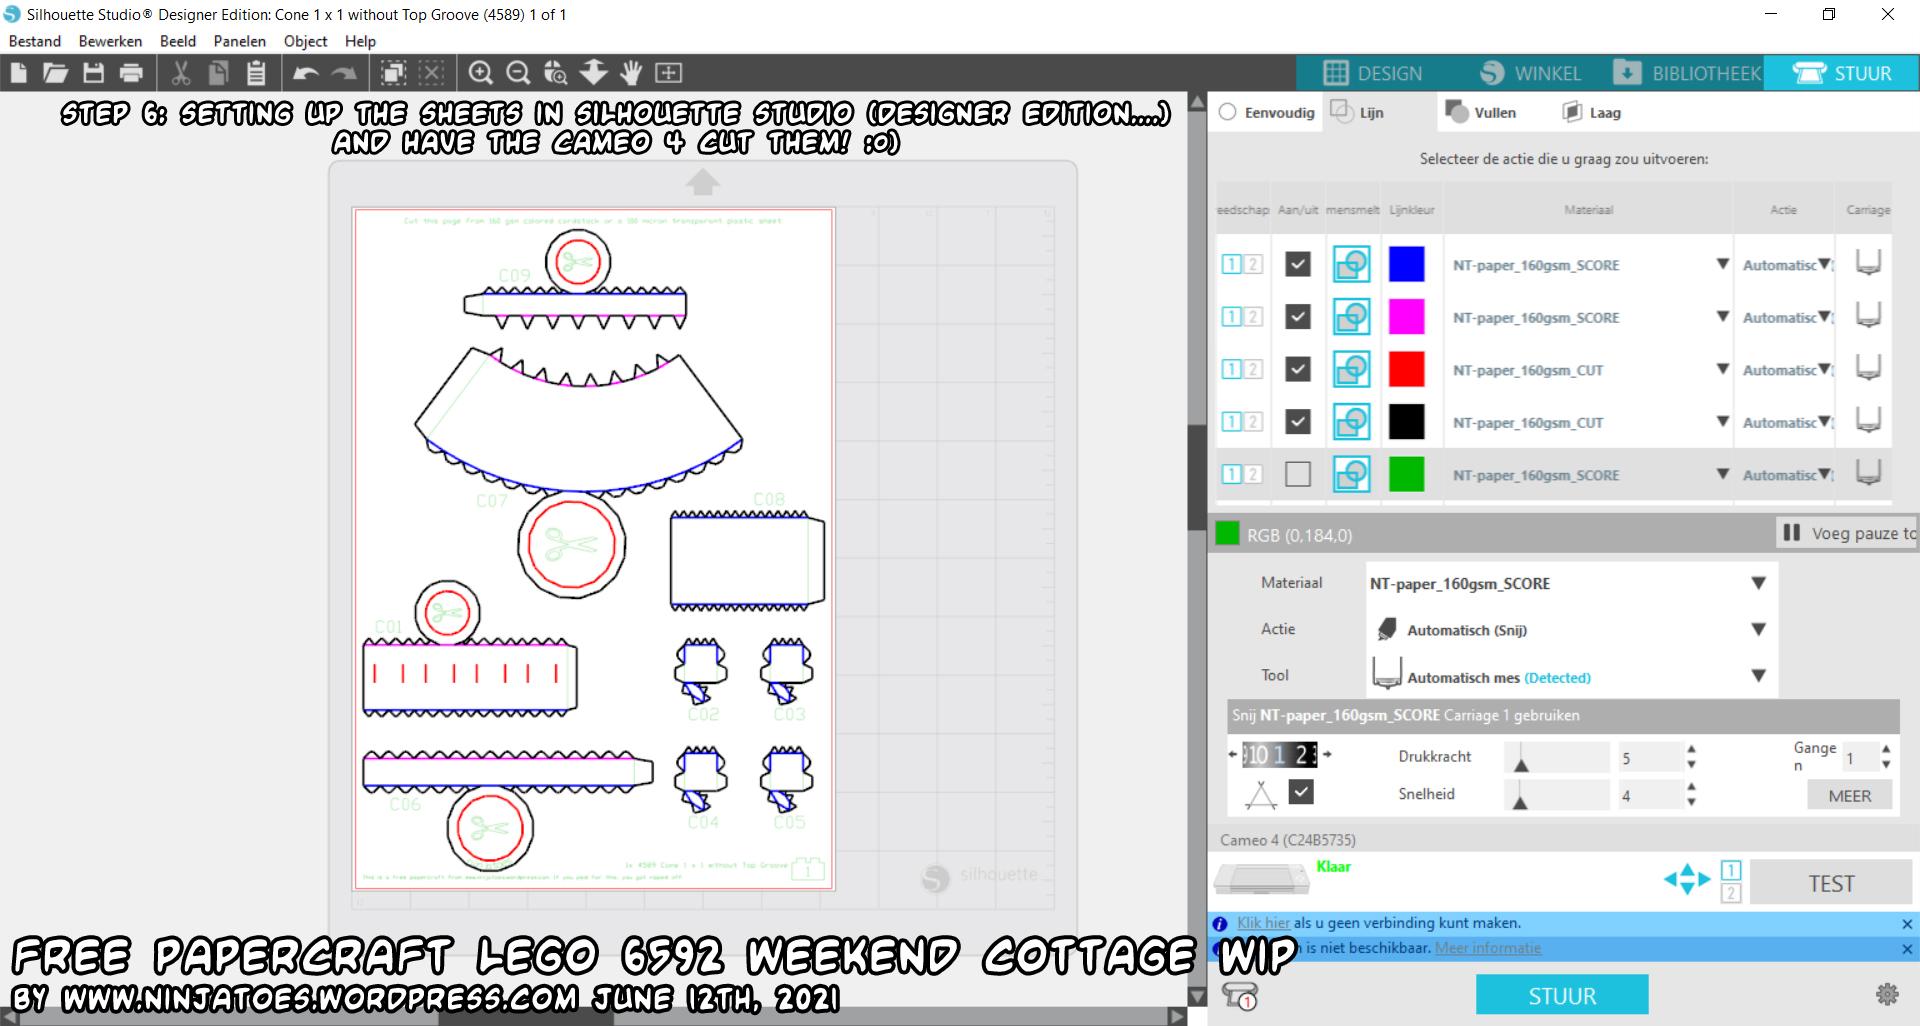Image resolution: width=1920 pixels, height=1026 pixels.
Task: Click the media load arrow above mat
Action: point(702,182)
